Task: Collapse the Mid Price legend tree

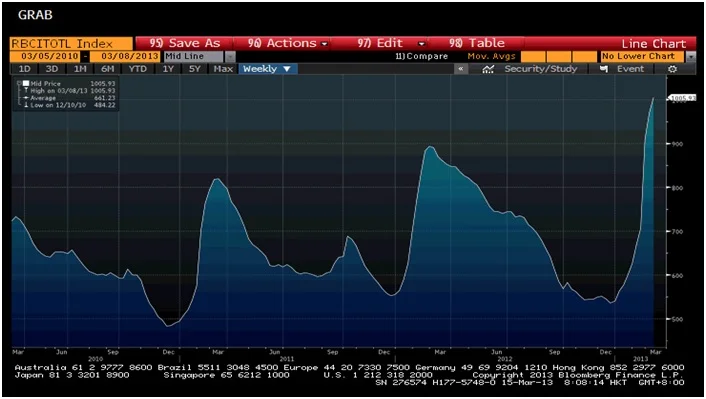Action: (19, 83)
